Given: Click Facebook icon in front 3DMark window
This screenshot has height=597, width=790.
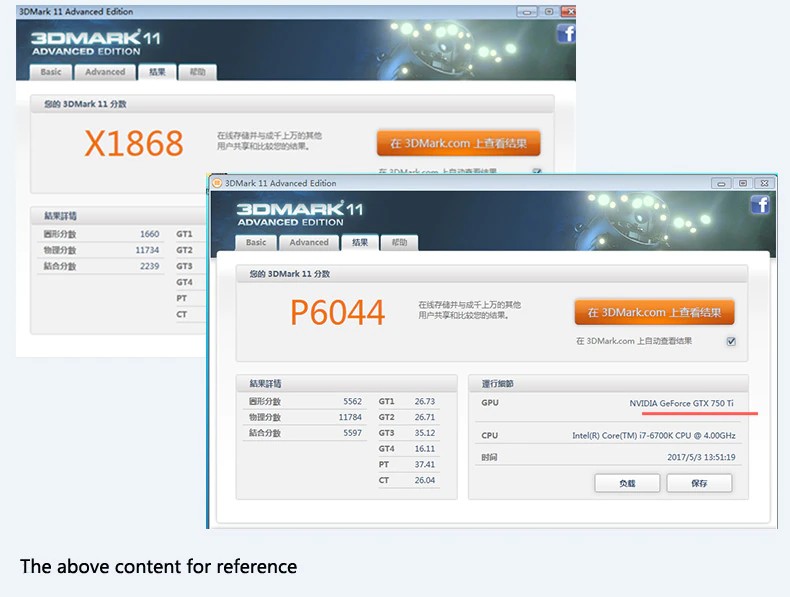Looking at the screenshot, I should (760, 205).
